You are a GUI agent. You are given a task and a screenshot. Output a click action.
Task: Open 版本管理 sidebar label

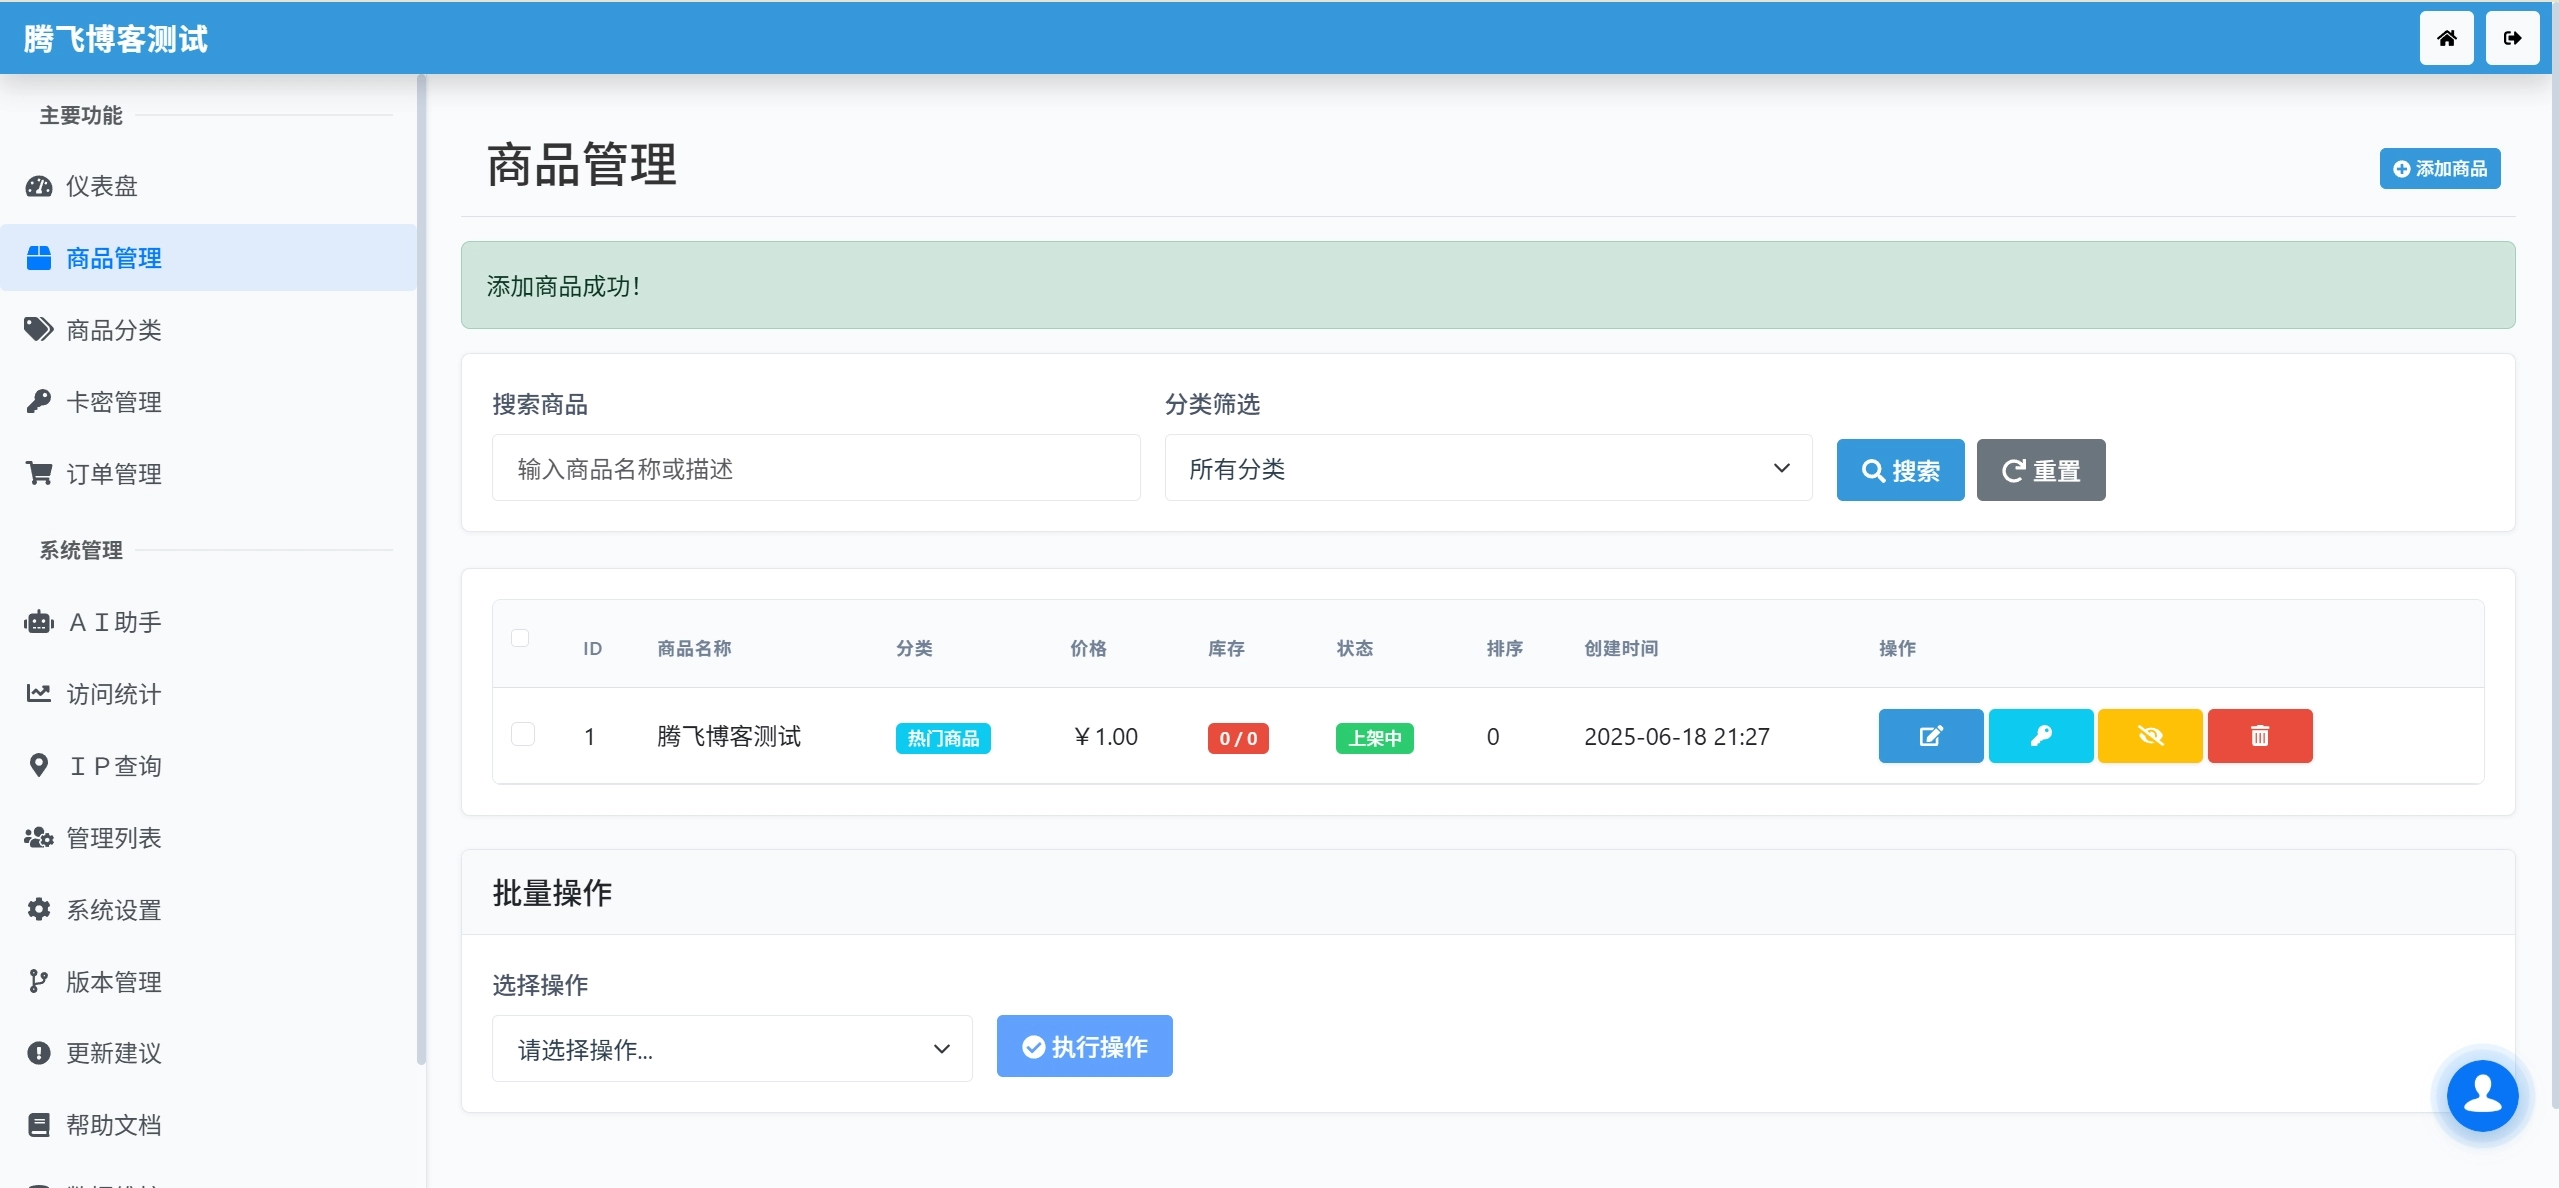(x=114, y=982)
